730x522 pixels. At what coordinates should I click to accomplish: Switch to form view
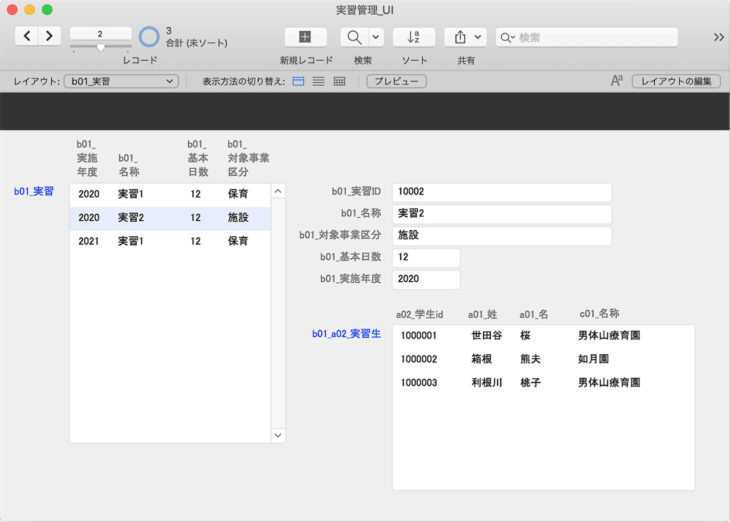pyautogui.click(x=299, y=81)
